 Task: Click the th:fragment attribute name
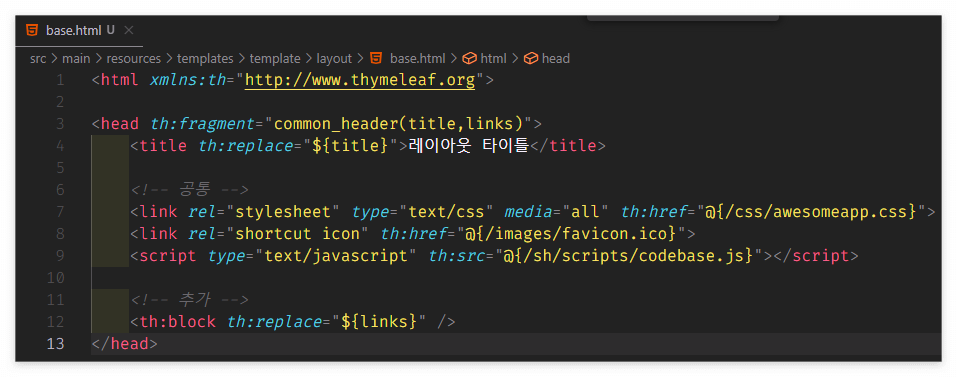coord(202,124)
